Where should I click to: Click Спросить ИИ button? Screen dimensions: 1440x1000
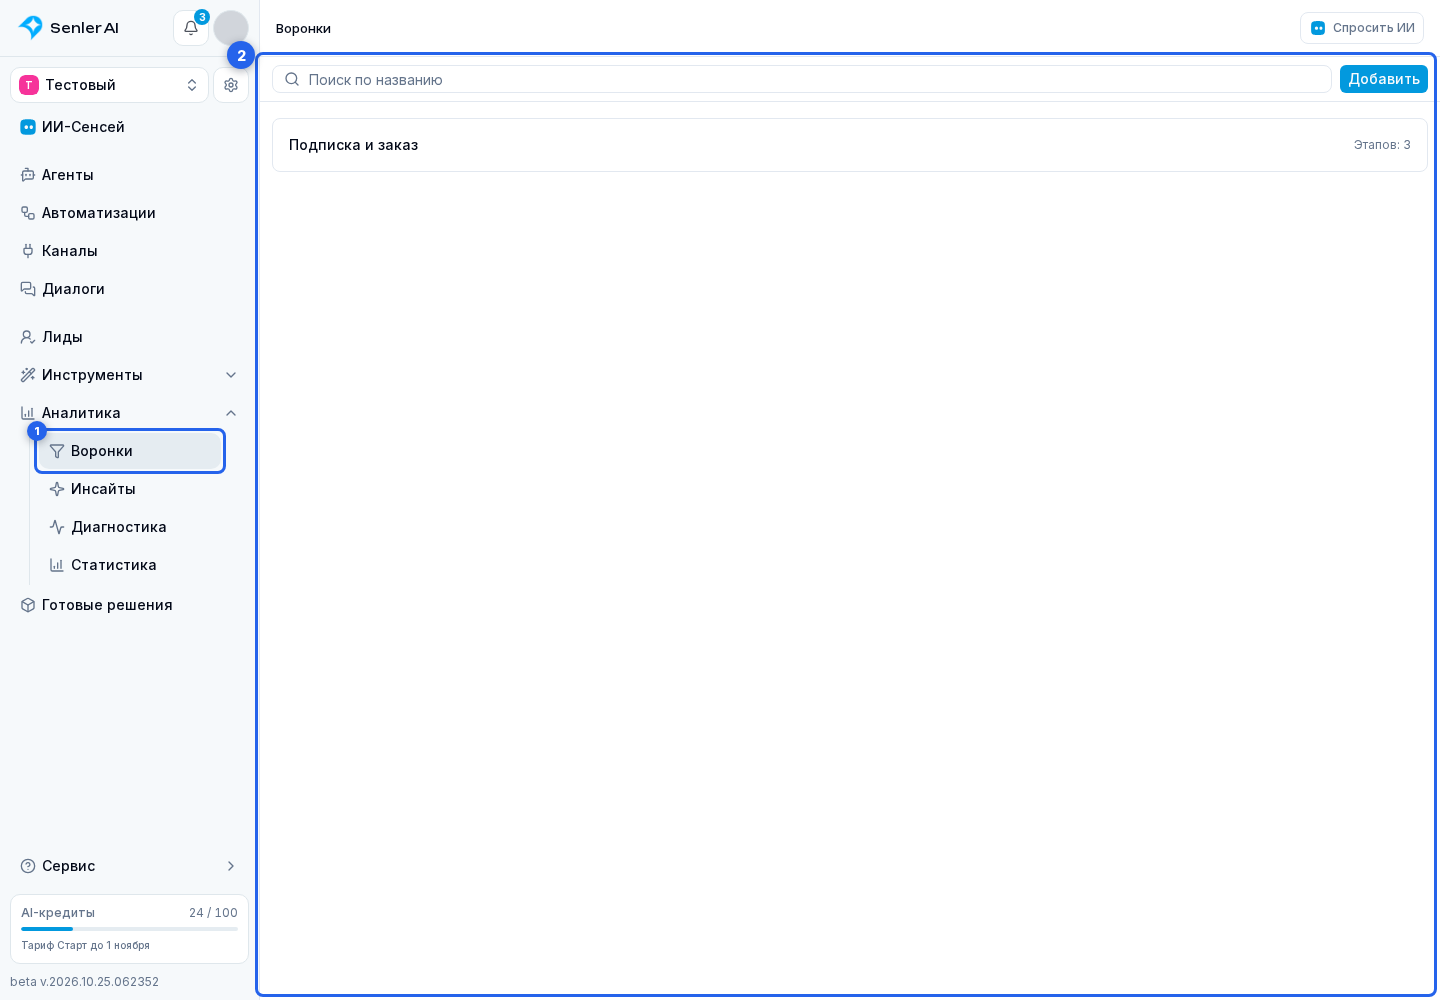1361,28
